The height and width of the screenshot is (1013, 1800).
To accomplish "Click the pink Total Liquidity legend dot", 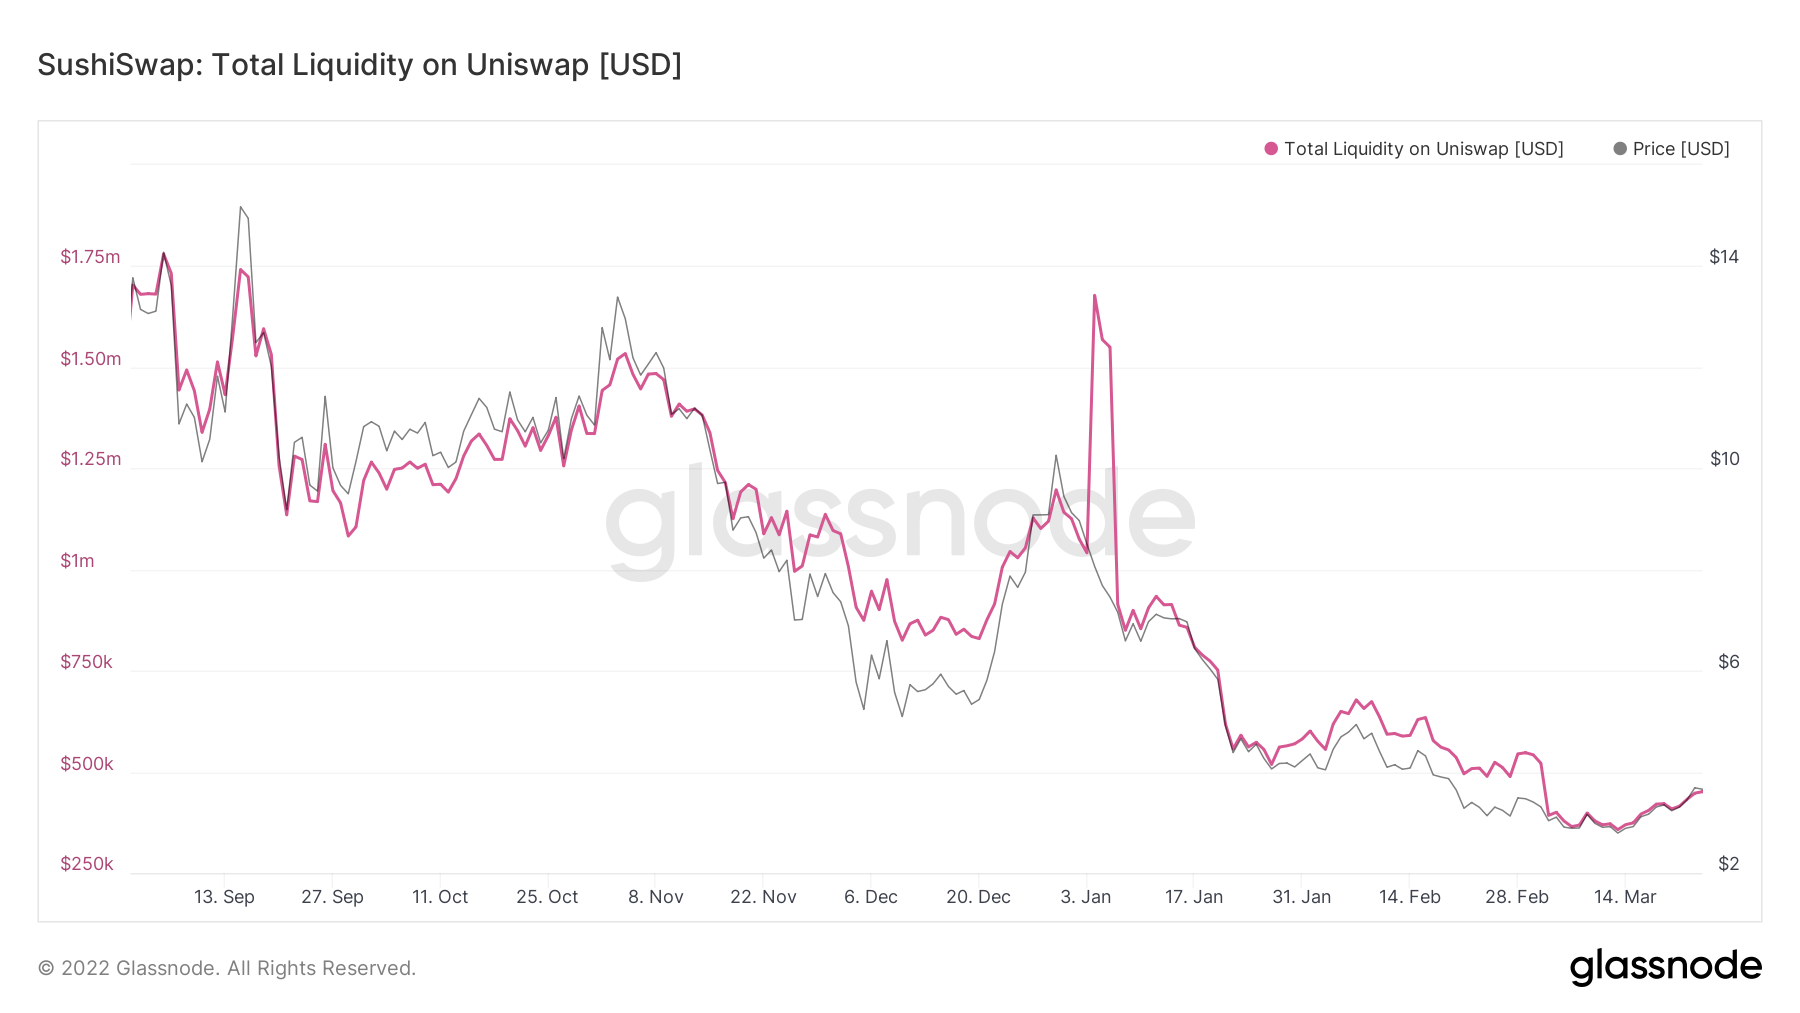I will 1271,149.
